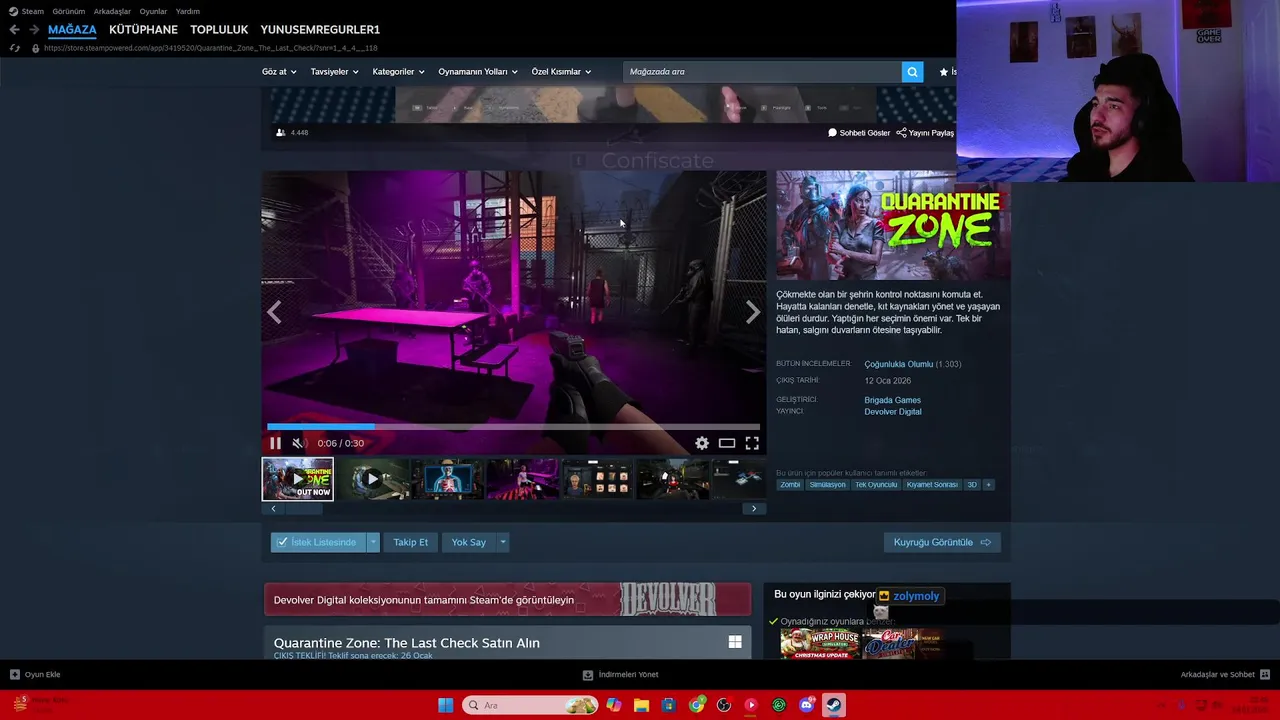Open the Zombi tag
The width and height of the screenshot is (1280, 720).
coord(790,485)
